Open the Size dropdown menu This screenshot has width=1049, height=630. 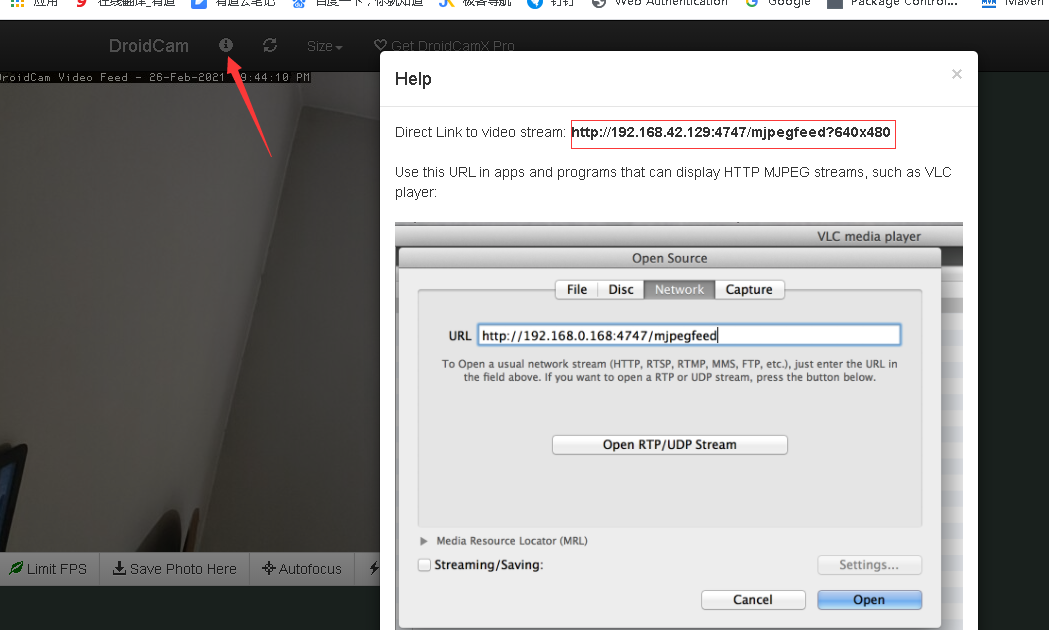pyautogui.click(x=324, y=46)
